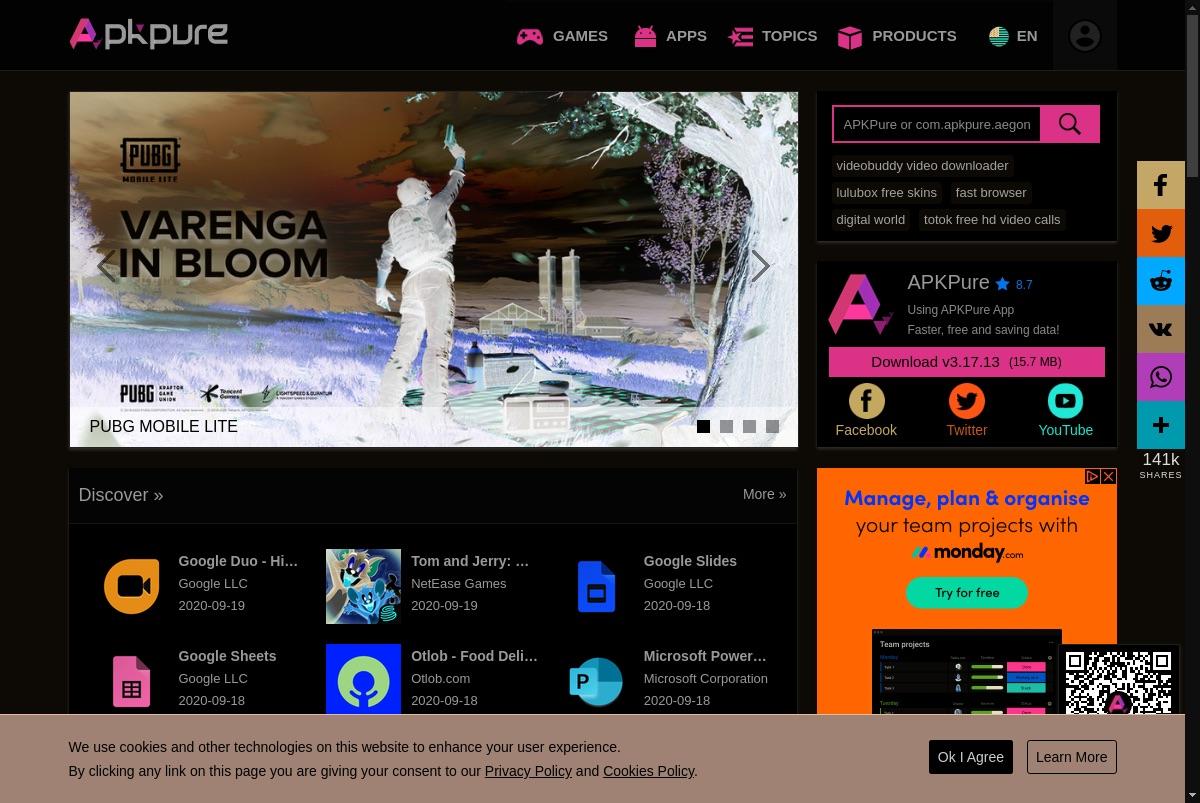Open the Microsoft PowerPoint app icon

[596, 681]
